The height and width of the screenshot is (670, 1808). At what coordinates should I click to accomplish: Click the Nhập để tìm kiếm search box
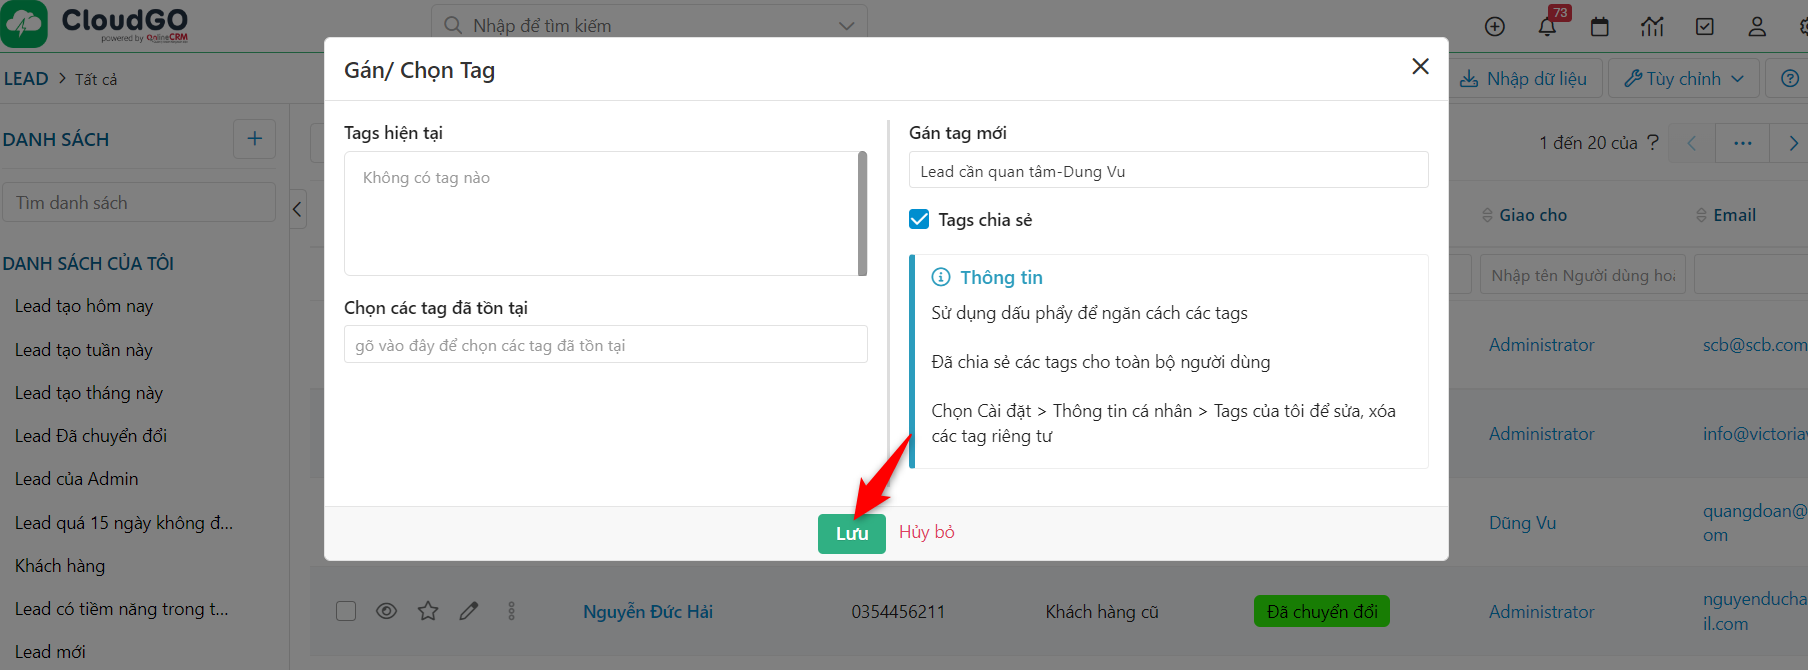coord(649,25)
